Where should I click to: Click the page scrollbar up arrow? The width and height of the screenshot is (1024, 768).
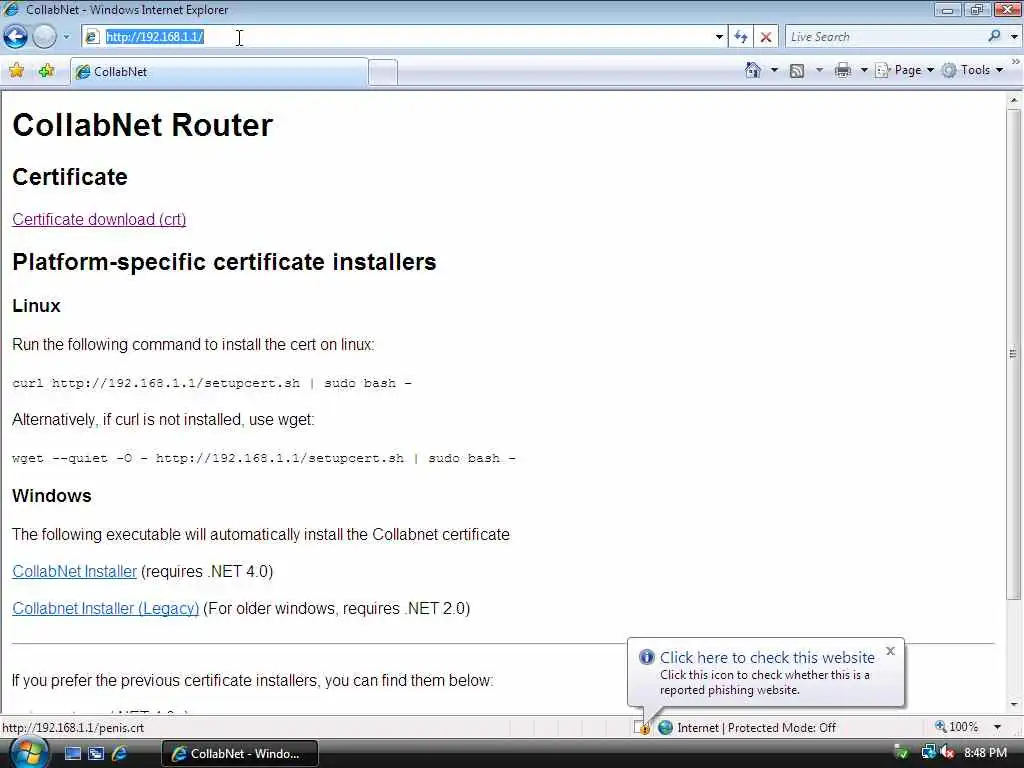pos(1014,100)
